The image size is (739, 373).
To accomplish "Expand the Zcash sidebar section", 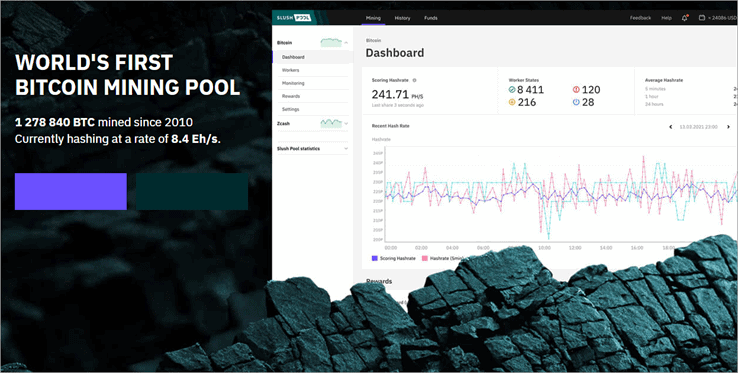I will click(346, 124).
